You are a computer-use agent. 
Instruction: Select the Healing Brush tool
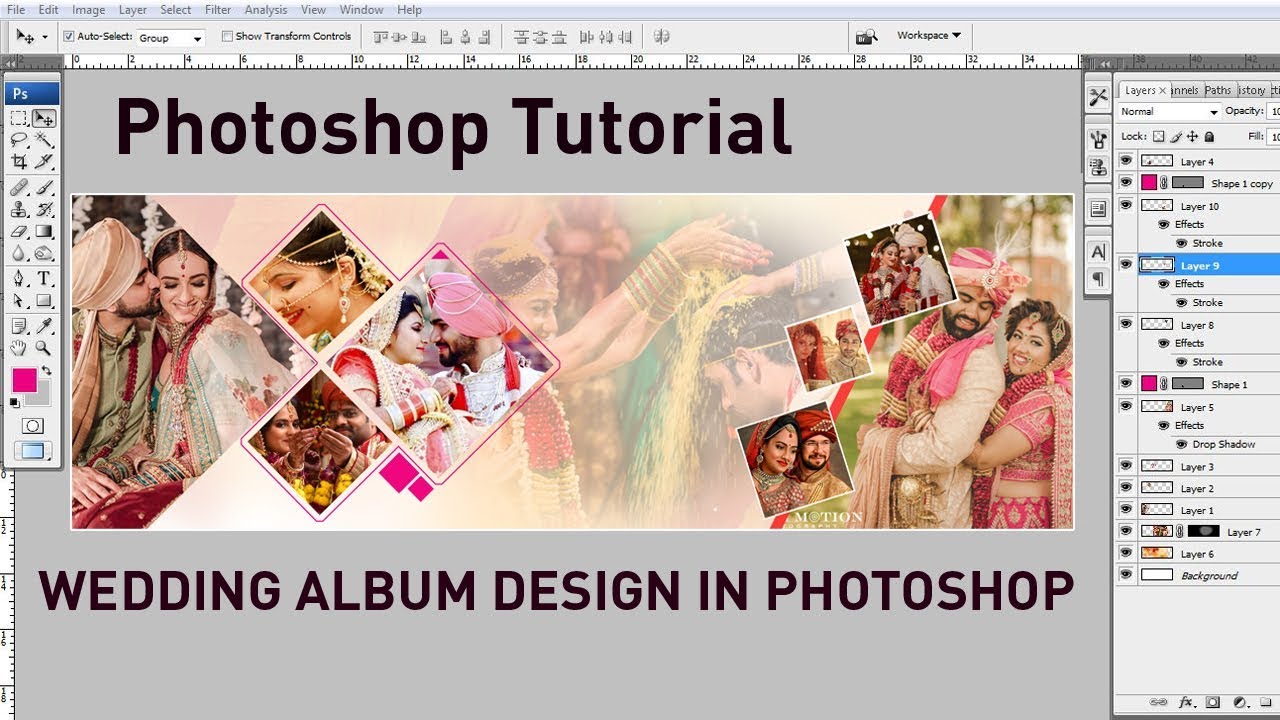[x=19, y=187]
